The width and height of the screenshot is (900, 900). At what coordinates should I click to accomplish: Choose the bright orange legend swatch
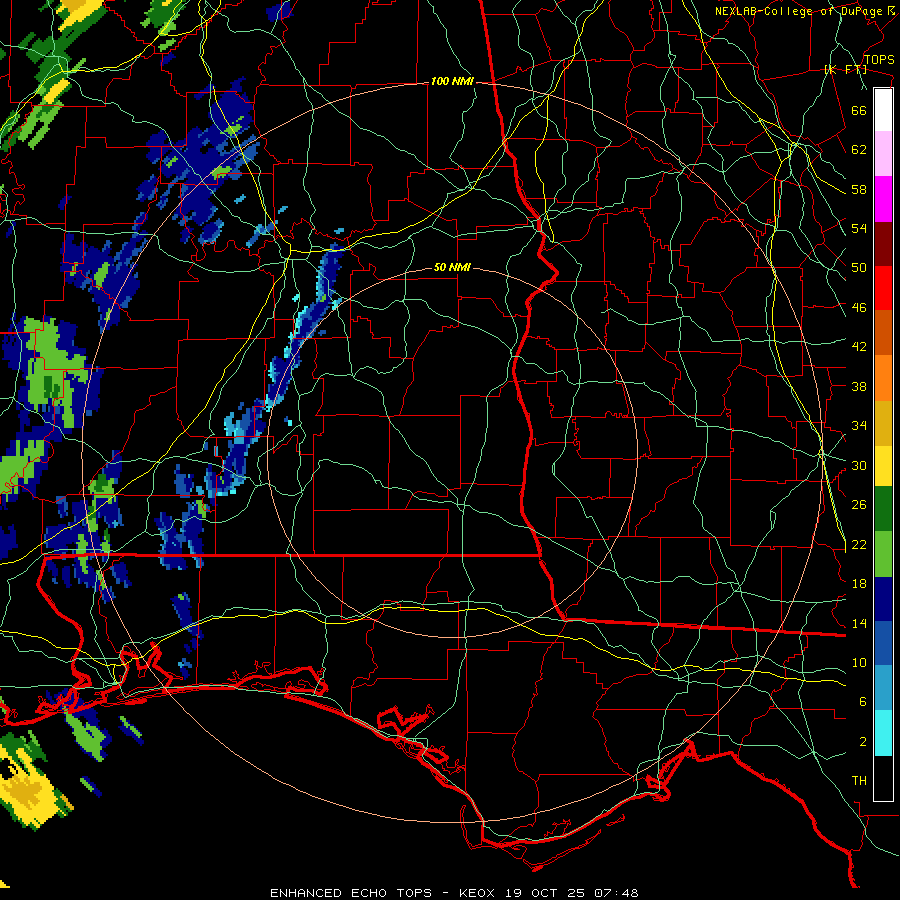tap(883, 378)
